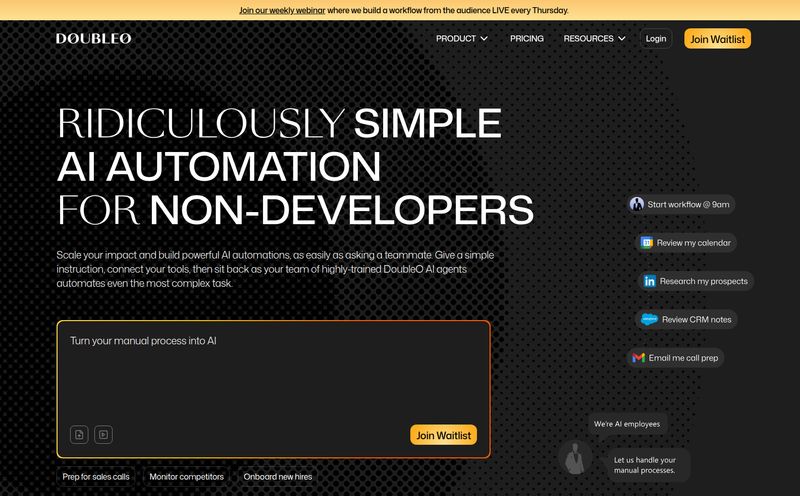This screenshot has height=496, width=800.
Task: Click the Gmail icon
Action: (638, 358)
